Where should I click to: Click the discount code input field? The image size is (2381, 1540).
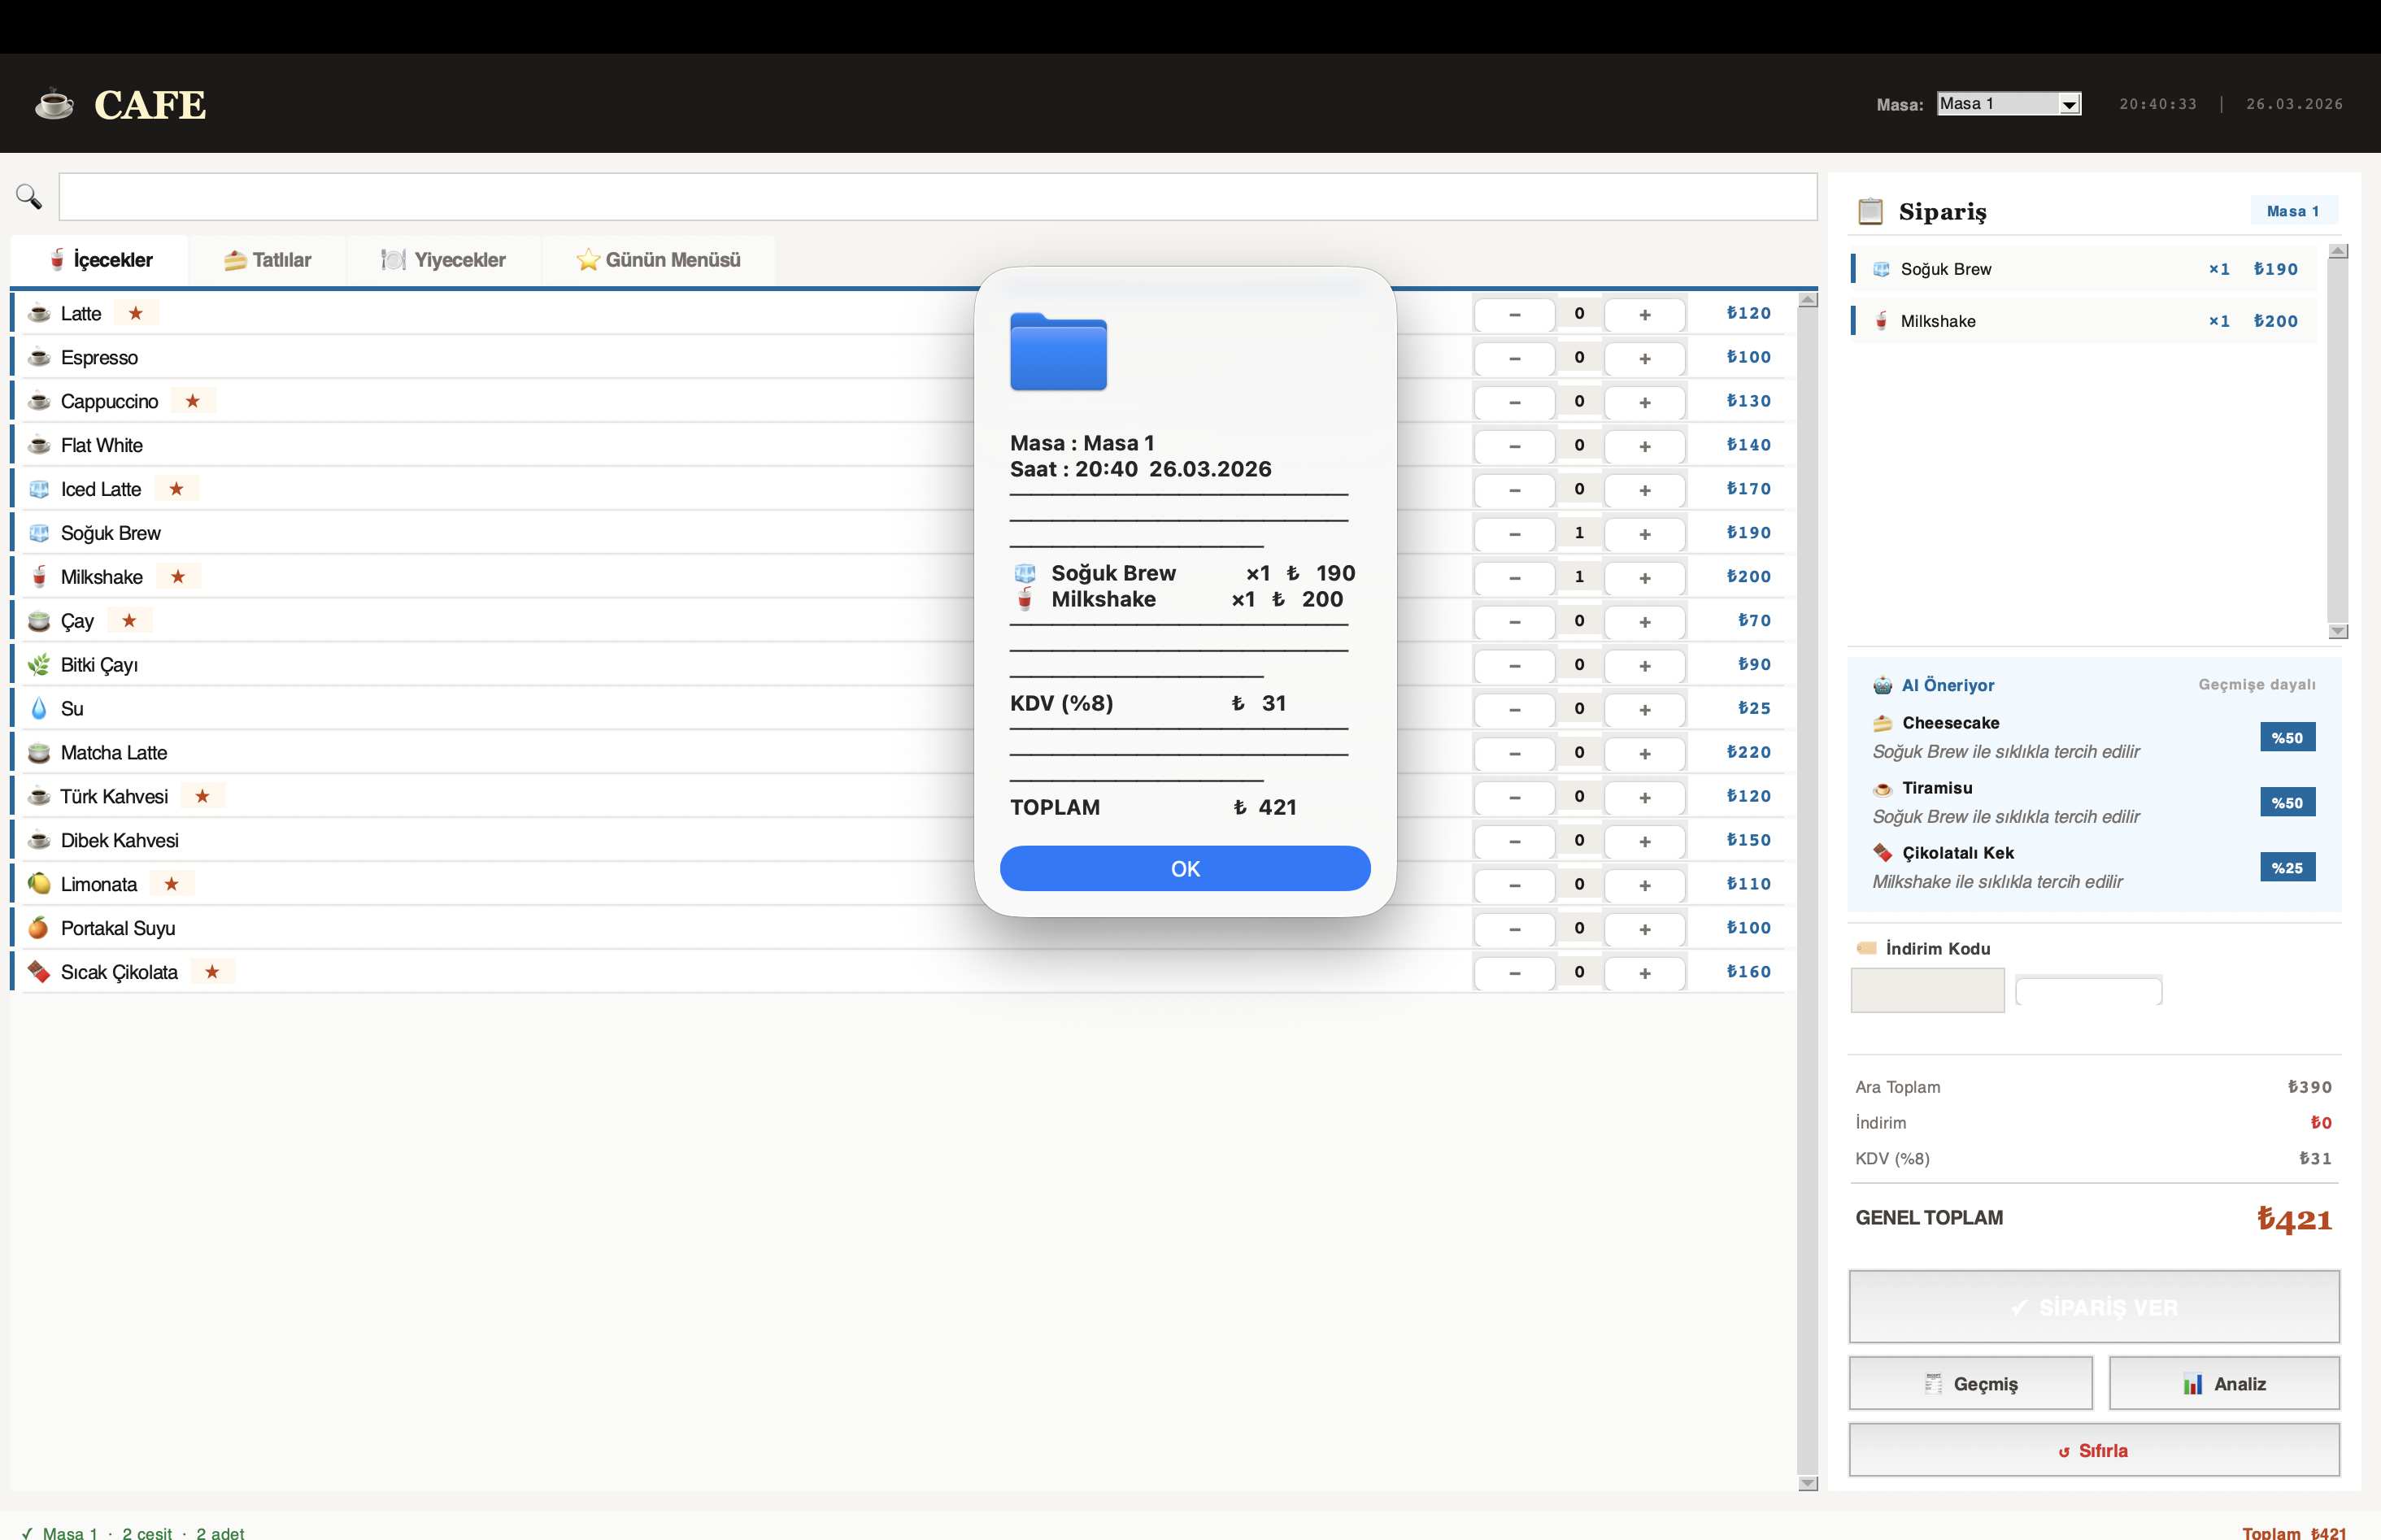(1928, 989)
